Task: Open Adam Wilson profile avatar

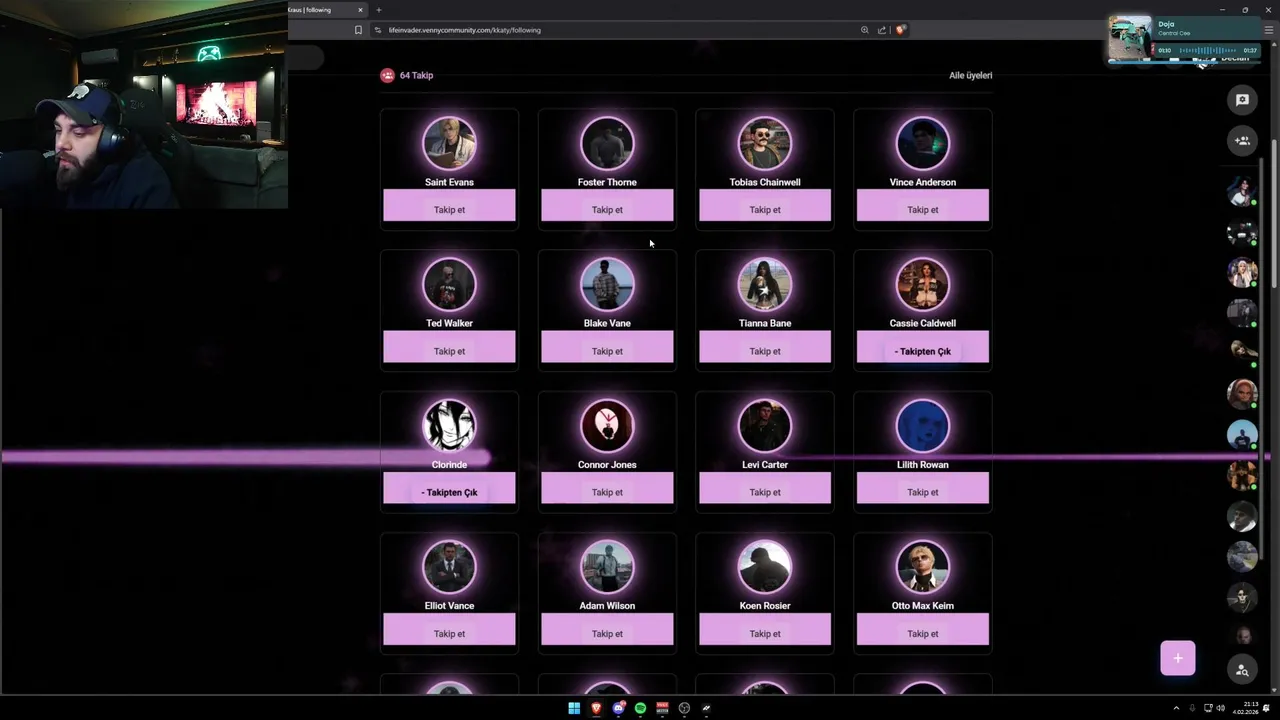Action: (x=607, y=567)
